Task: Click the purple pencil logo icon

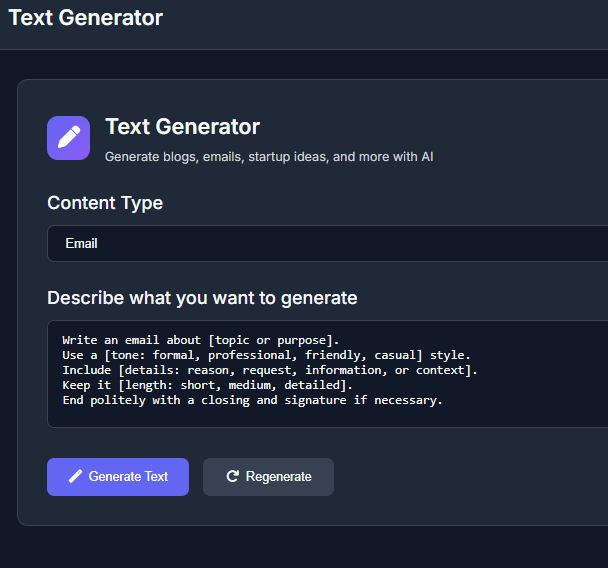Action: (68, 137)
